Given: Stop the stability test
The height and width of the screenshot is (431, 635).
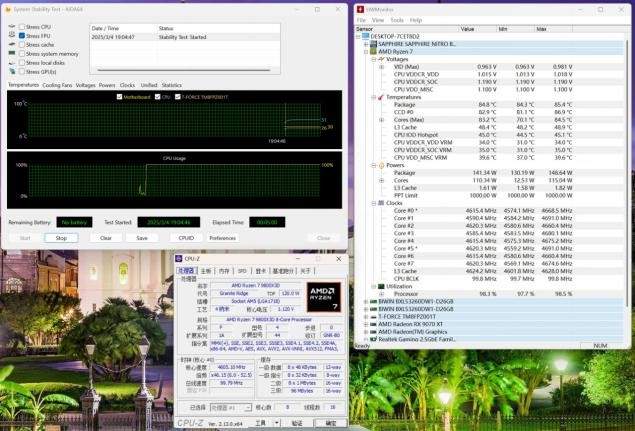Looking at the screenshot, I should (x=61, y=238).
